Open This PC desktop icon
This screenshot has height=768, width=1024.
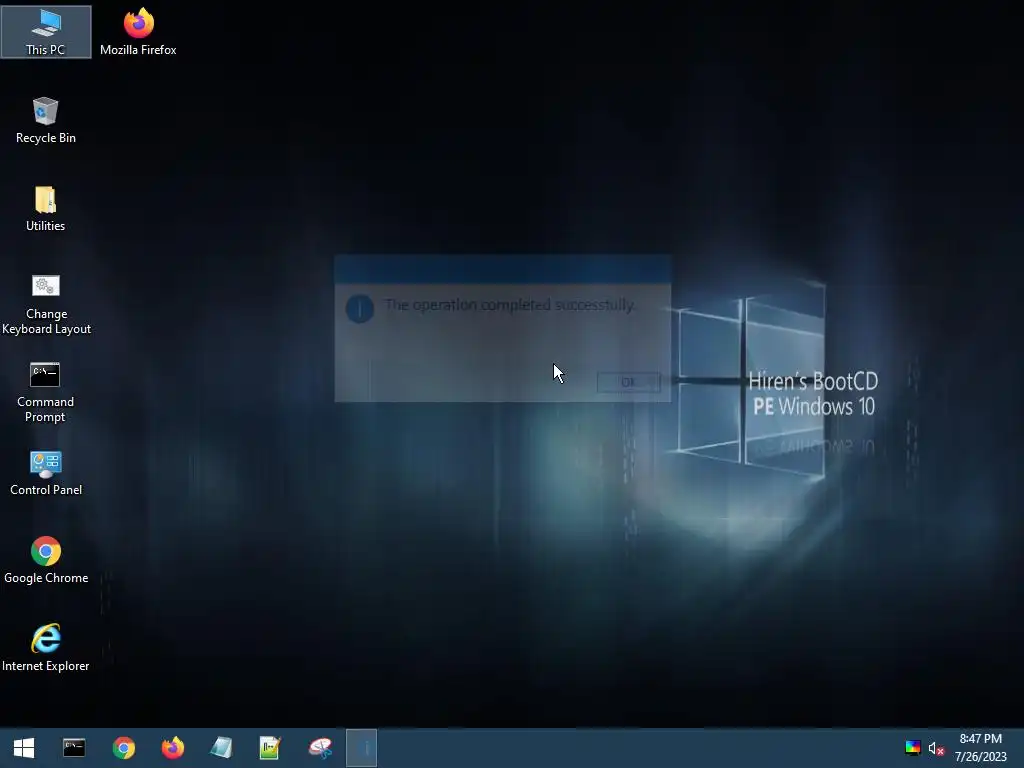tap(46, 32)
